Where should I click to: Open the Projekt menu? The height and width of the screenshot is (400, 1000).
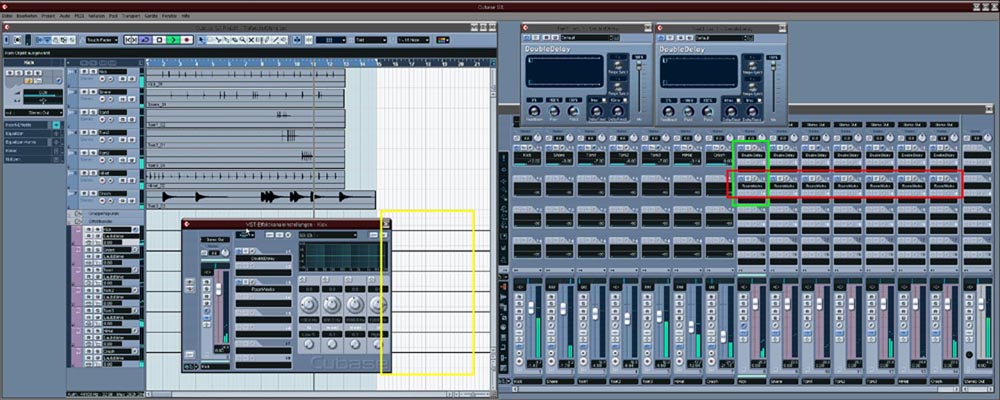(x=48, y=16)
